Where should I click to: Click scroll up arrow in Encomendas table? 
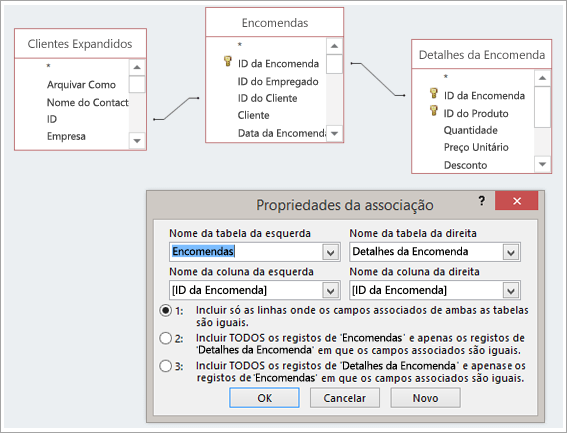334,46
